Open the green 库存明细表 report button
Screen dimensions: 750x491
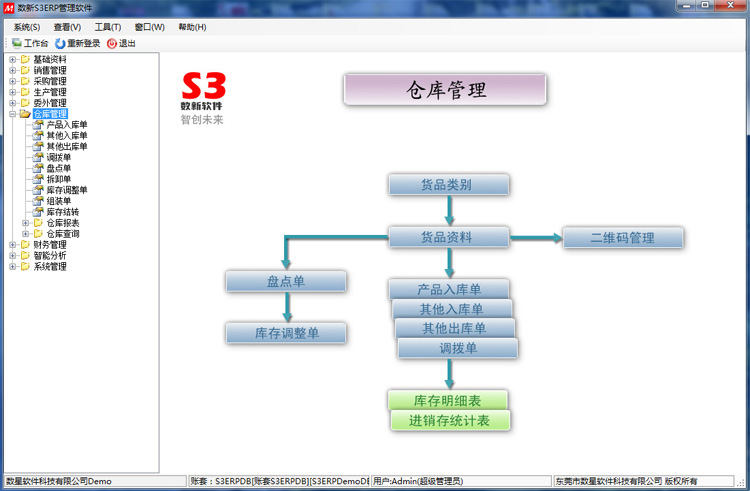pyautogui.click(x=448, y=401)
